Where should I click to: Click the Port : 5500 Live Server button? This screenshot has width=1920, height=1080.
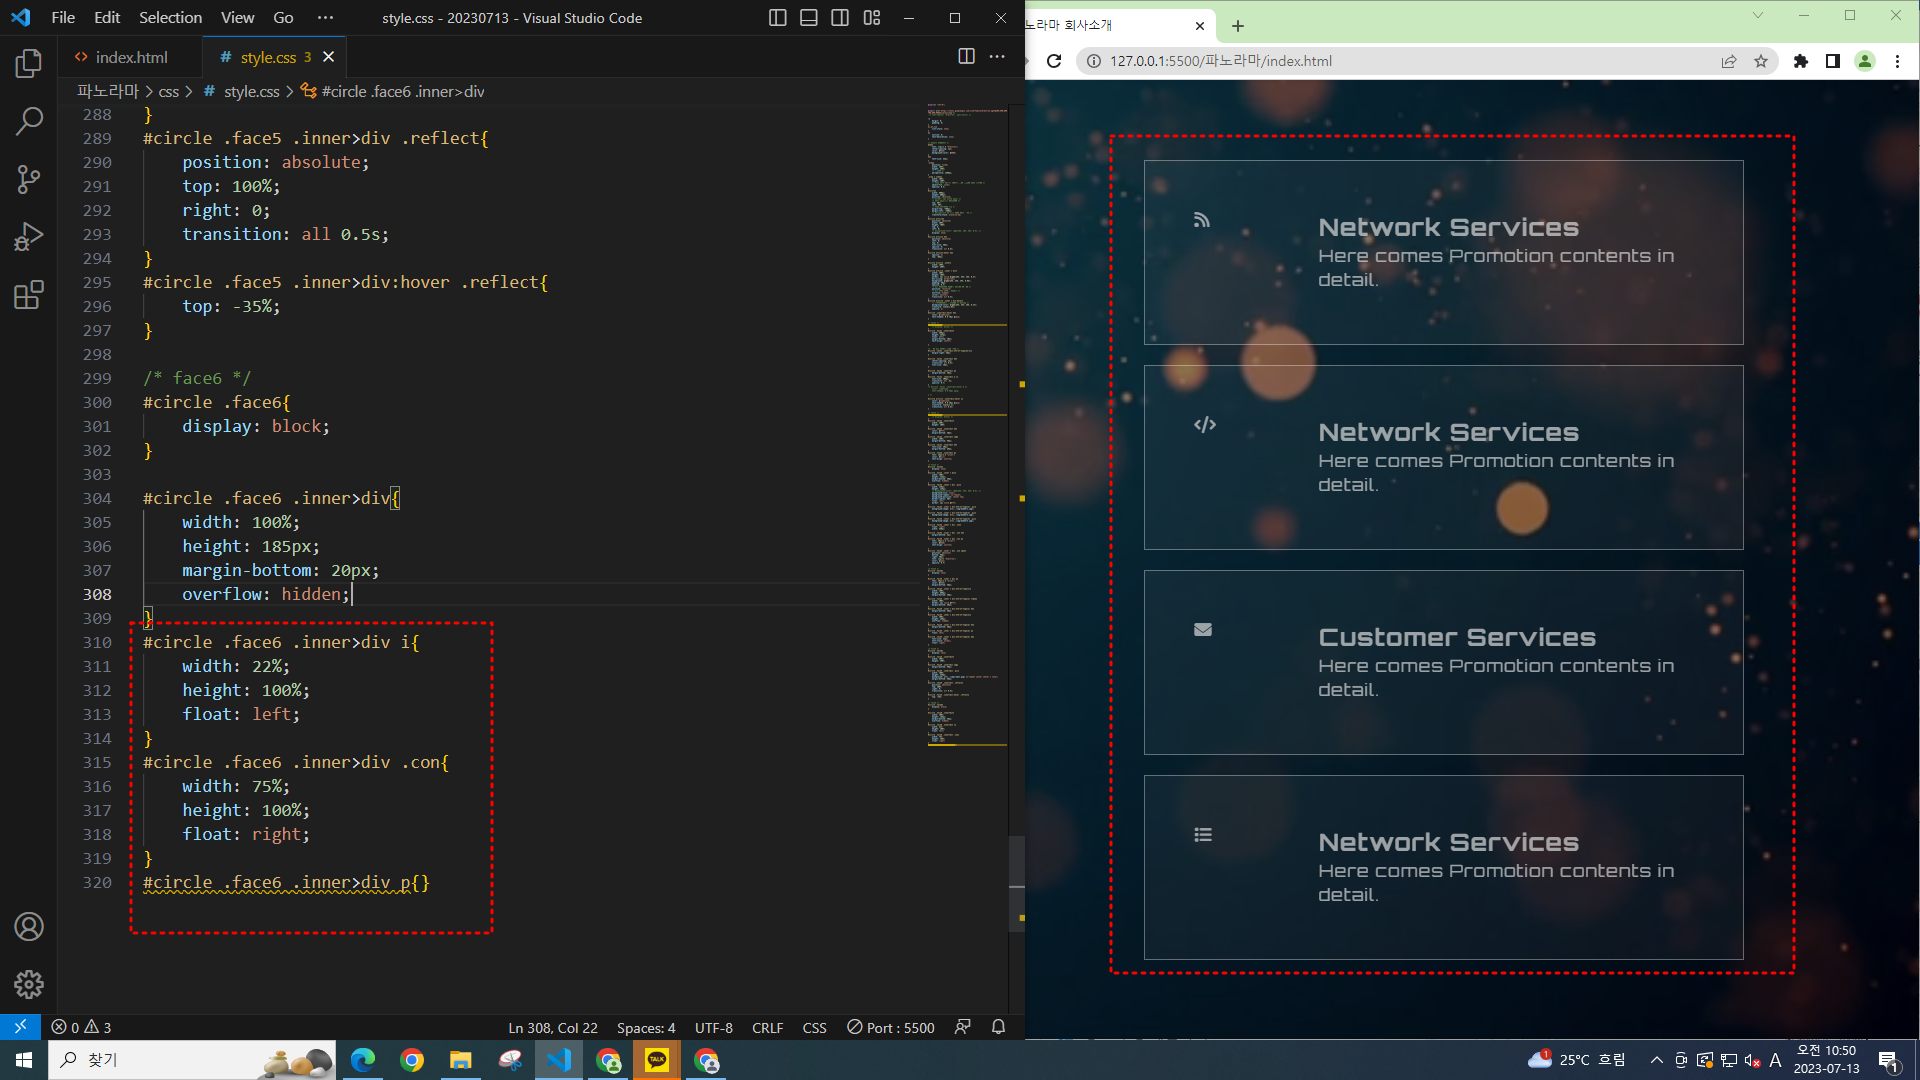[891, 1028]
